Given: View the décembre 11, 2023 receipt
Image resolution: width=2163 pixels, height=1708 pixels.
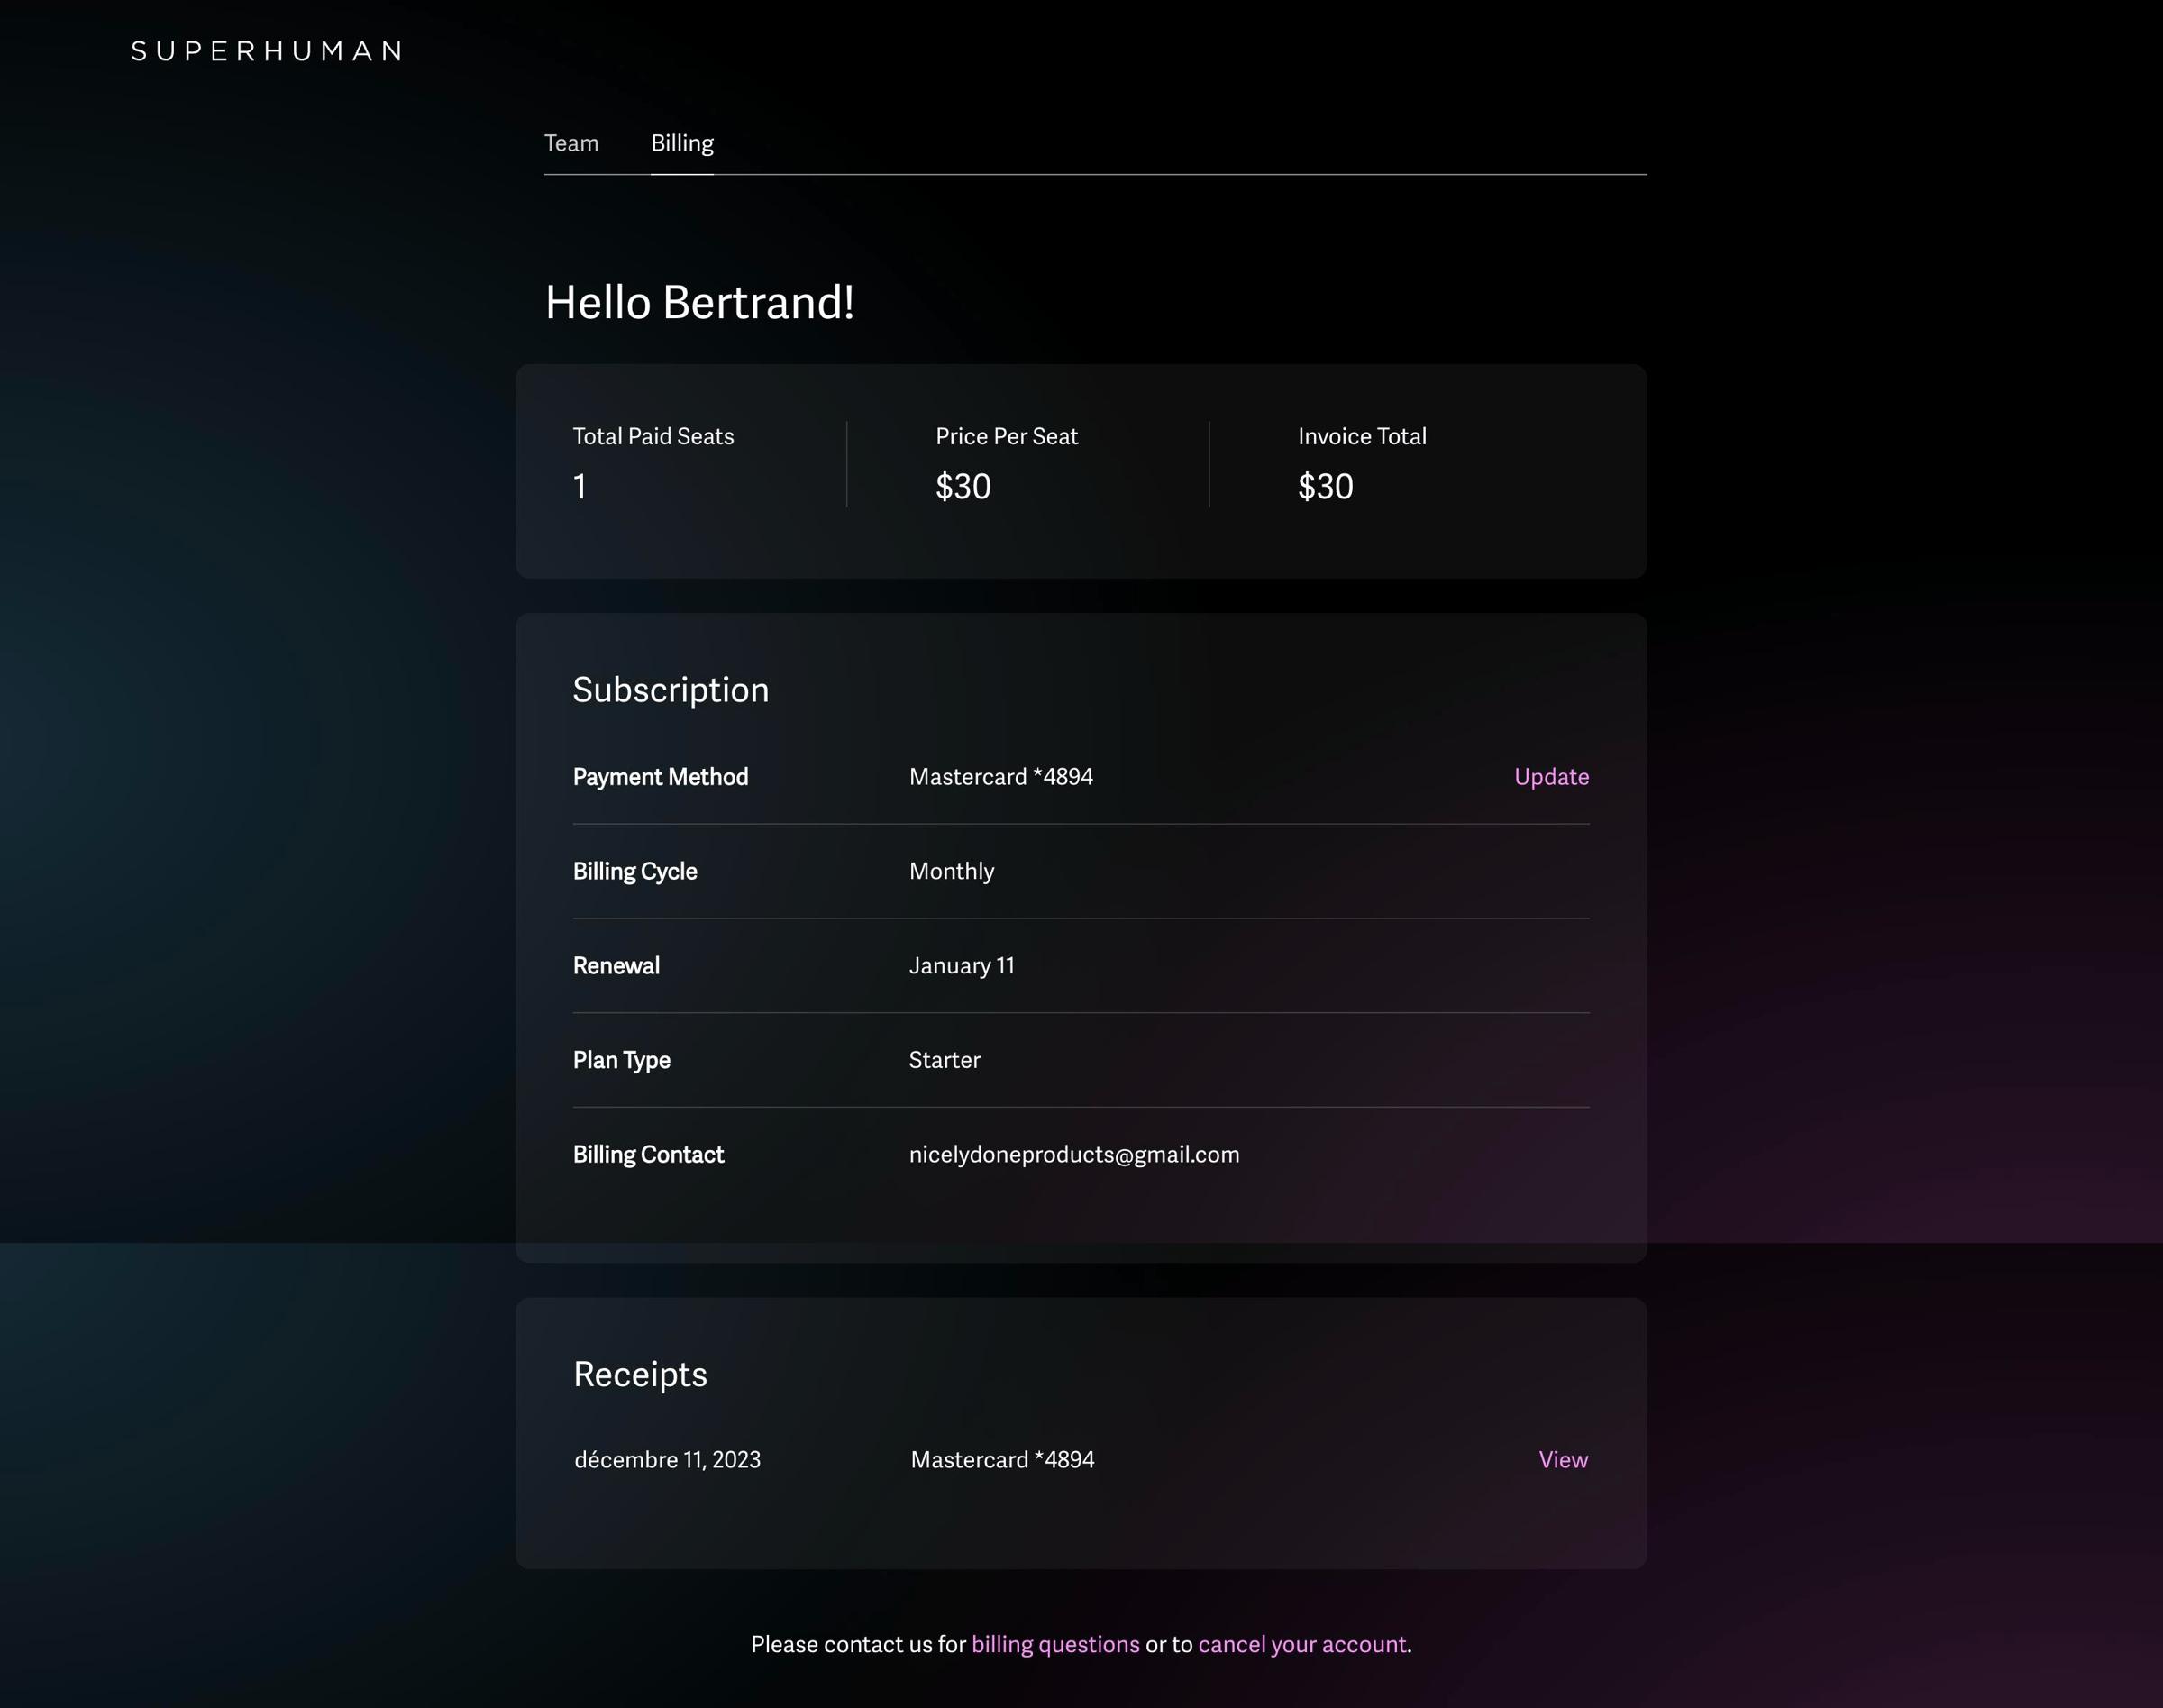Looking at the screenshot, I should tap(1563, 1460).
